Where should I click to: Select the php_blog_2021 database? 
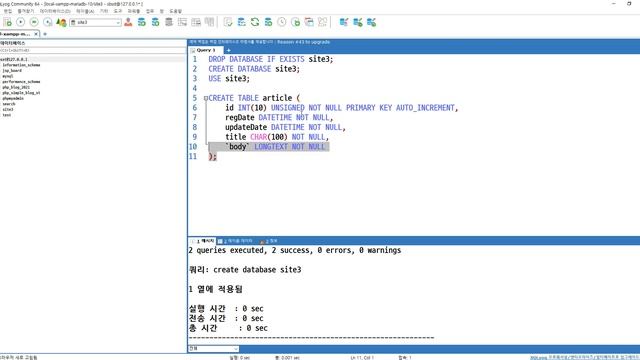(16, 87)
